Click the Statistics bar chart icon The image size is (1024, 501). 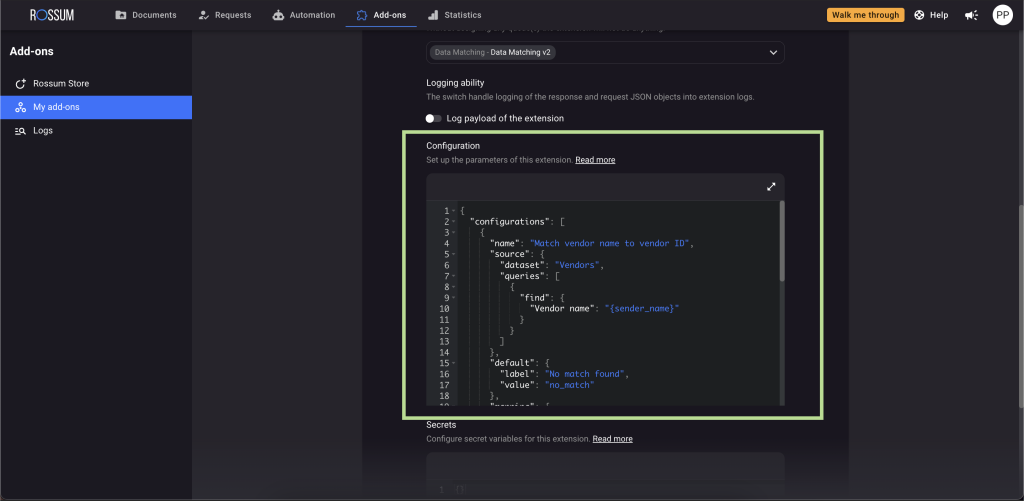tap(433, 15)
